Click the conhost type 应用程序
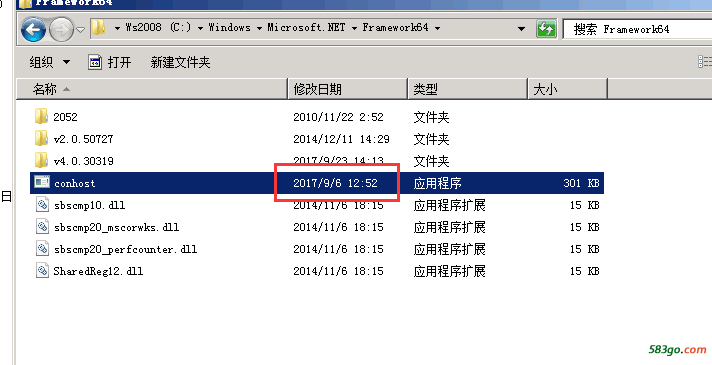Screen dimensions: 712x365 (438, 183)
